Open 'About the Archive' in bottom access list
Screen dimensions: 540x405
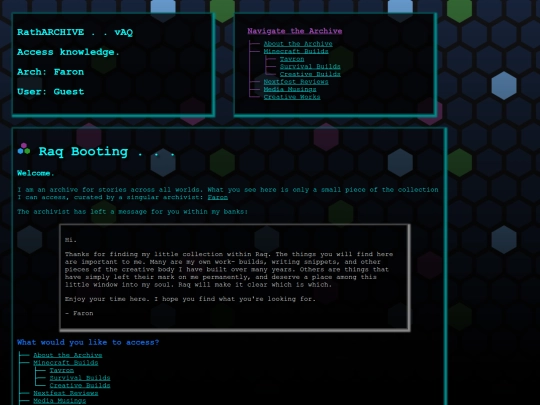[x=68, y=355]
